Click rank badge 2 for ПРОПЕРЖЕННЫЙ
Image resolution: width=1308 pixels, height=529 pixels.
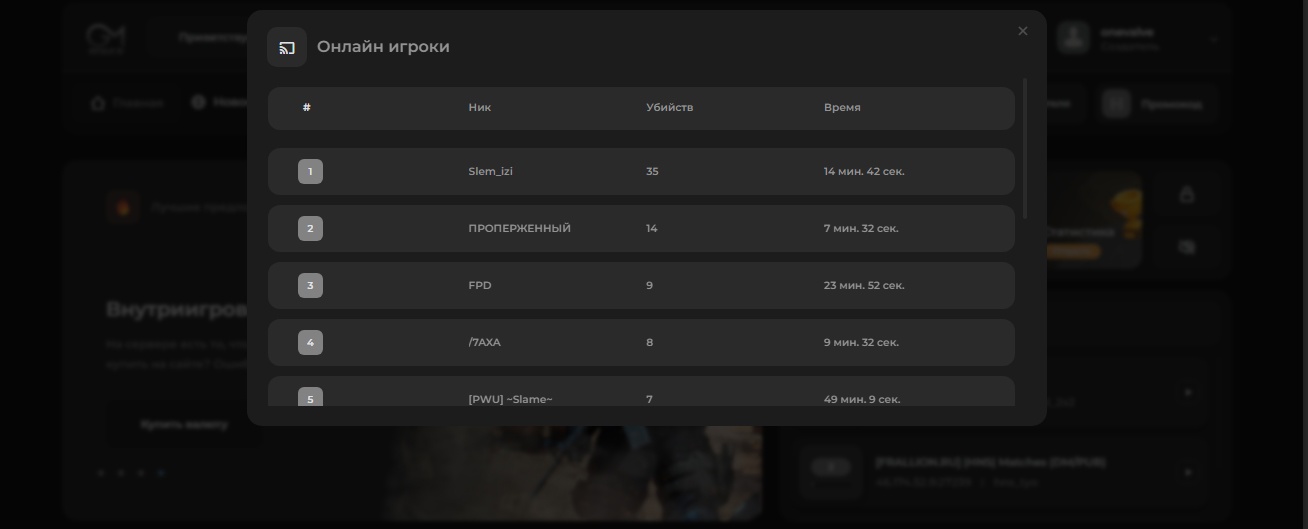pos(310,229)
